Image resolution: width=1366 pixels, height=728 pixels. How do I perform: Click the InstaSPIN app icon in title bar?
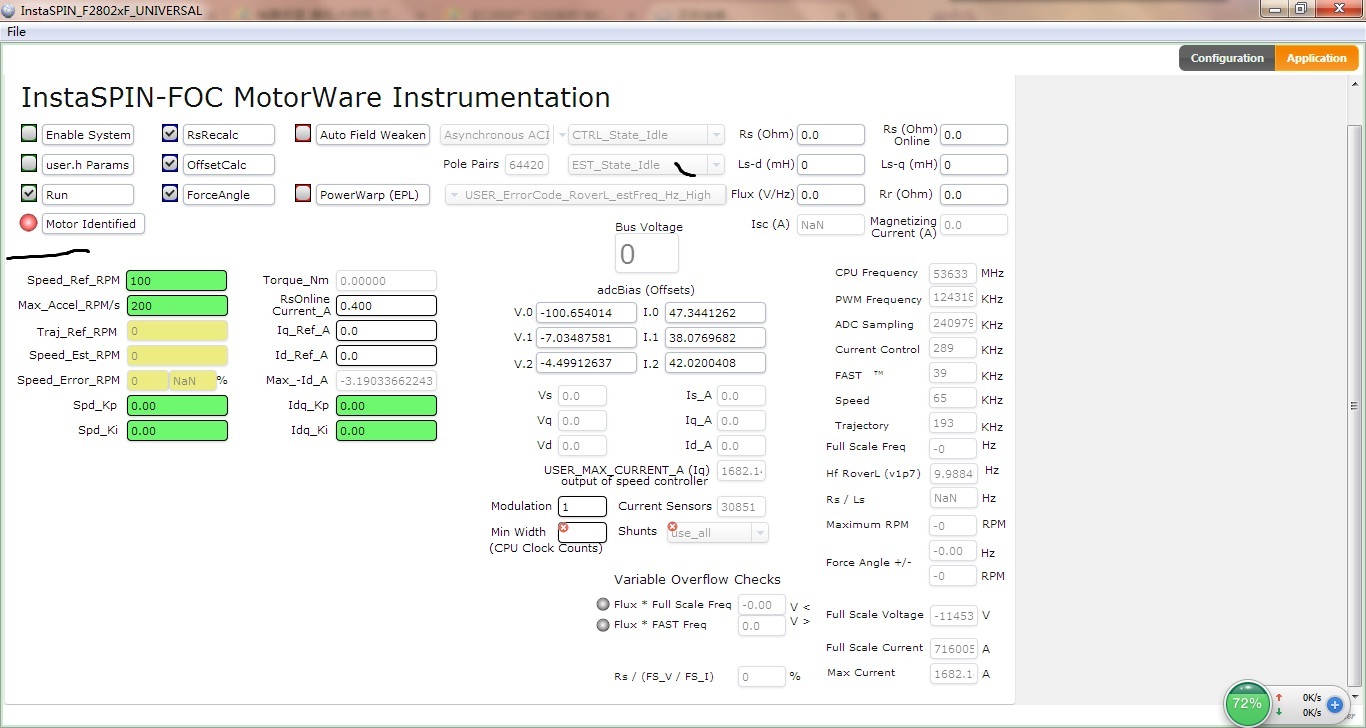point(9,10)
